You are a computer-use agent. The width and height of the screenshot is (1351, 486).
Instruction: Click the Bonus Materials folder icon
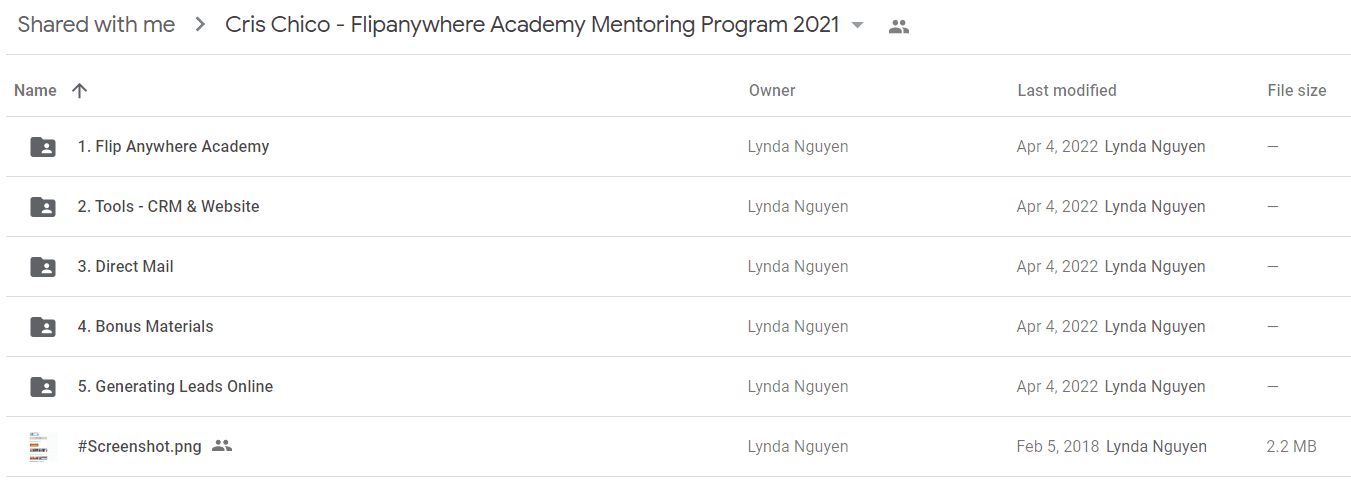(43, 327)
